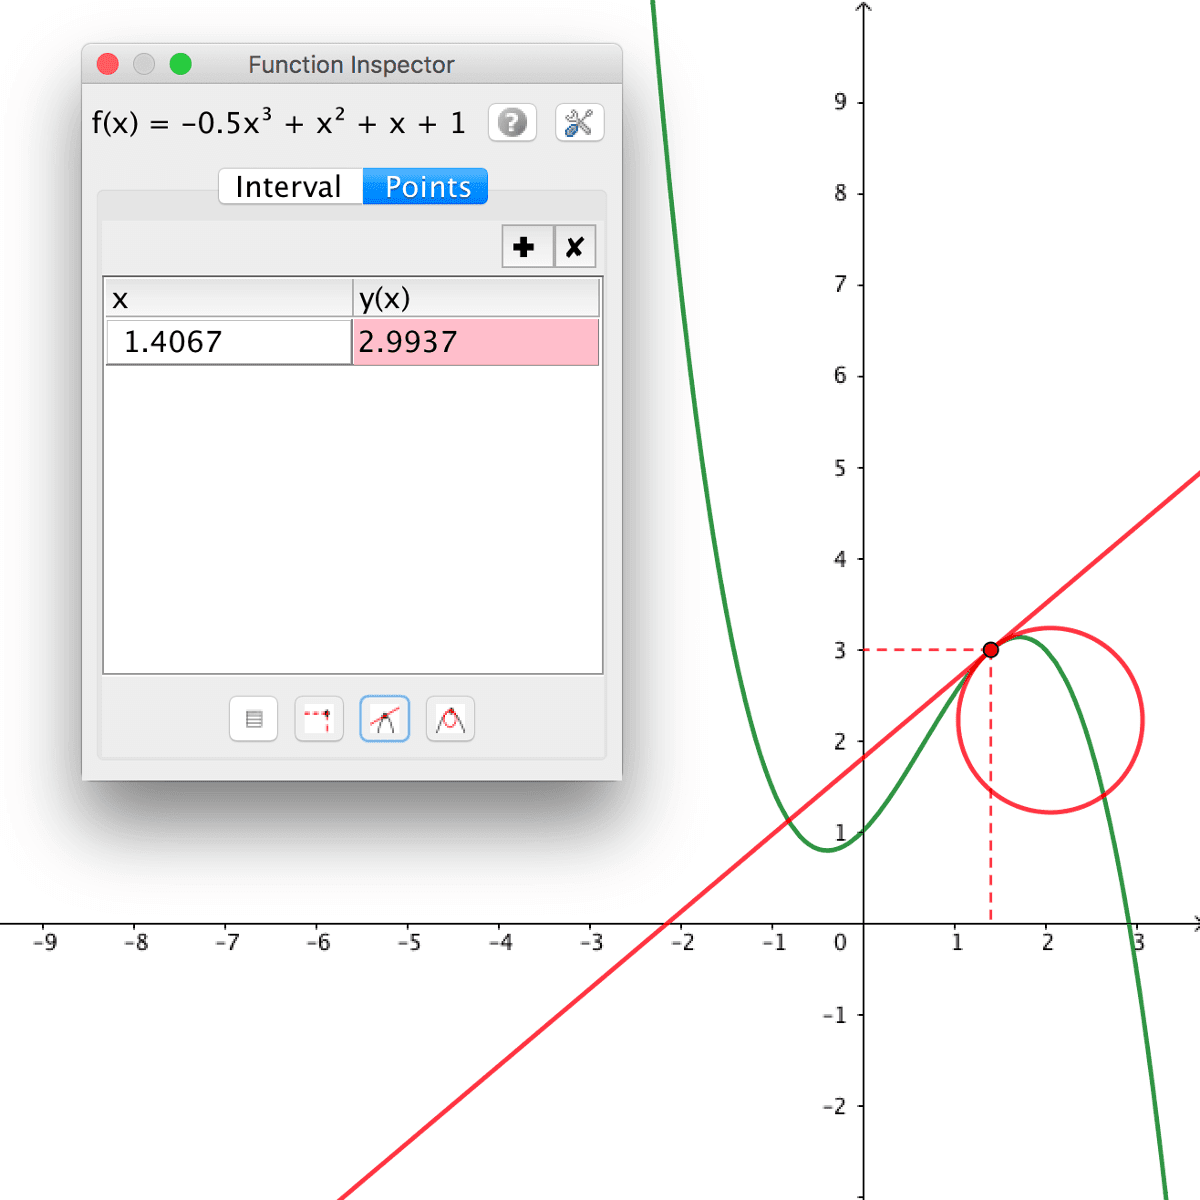
Task: Close the Function Inspector window
Action: 108,65
